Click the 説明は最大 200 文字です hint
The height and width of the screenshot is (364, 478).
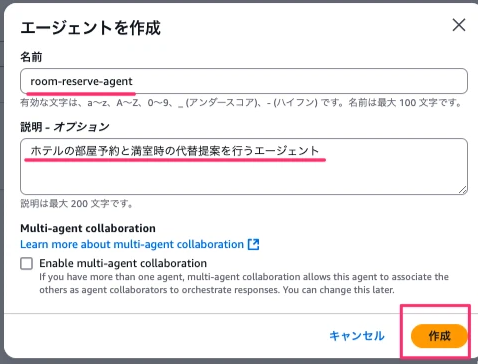[x=77, y=203]
